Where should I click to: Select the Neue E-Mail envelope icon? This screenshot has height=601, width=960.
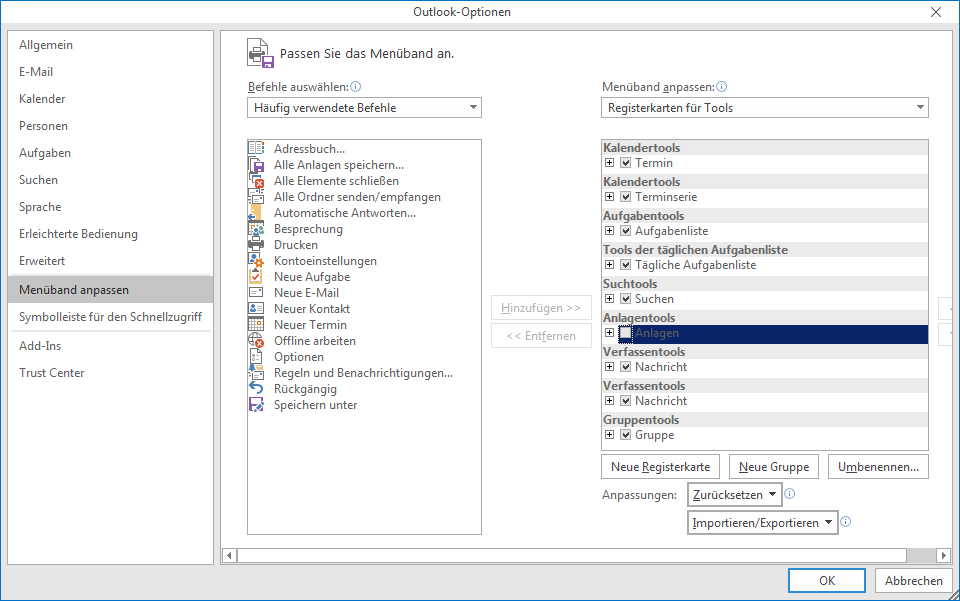[x=256, y=293]
